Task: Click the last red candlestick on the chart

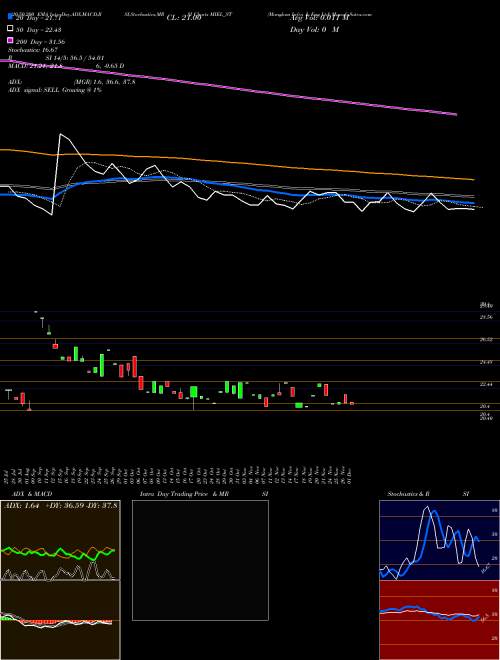Action: 352,403
